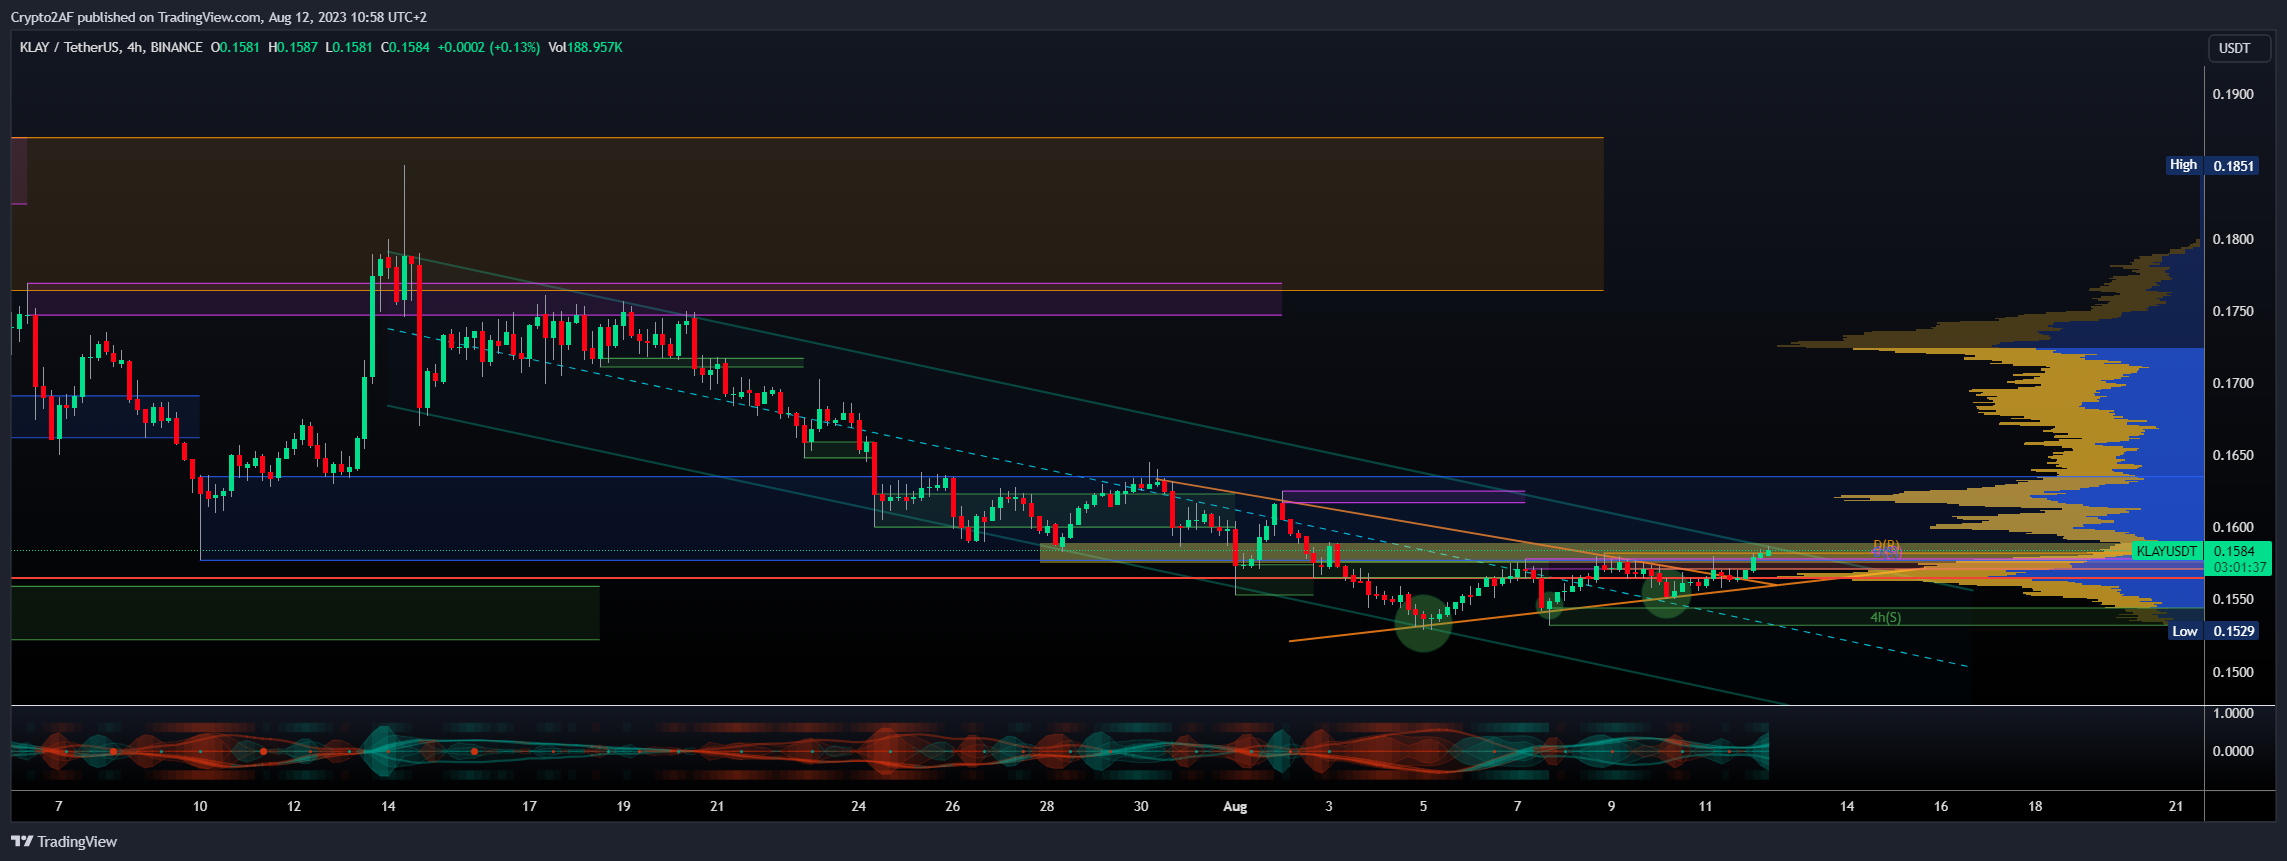Click the Aug label on time axis
This screenshot has width=2287, height=861.
(x=1235, y=806)
